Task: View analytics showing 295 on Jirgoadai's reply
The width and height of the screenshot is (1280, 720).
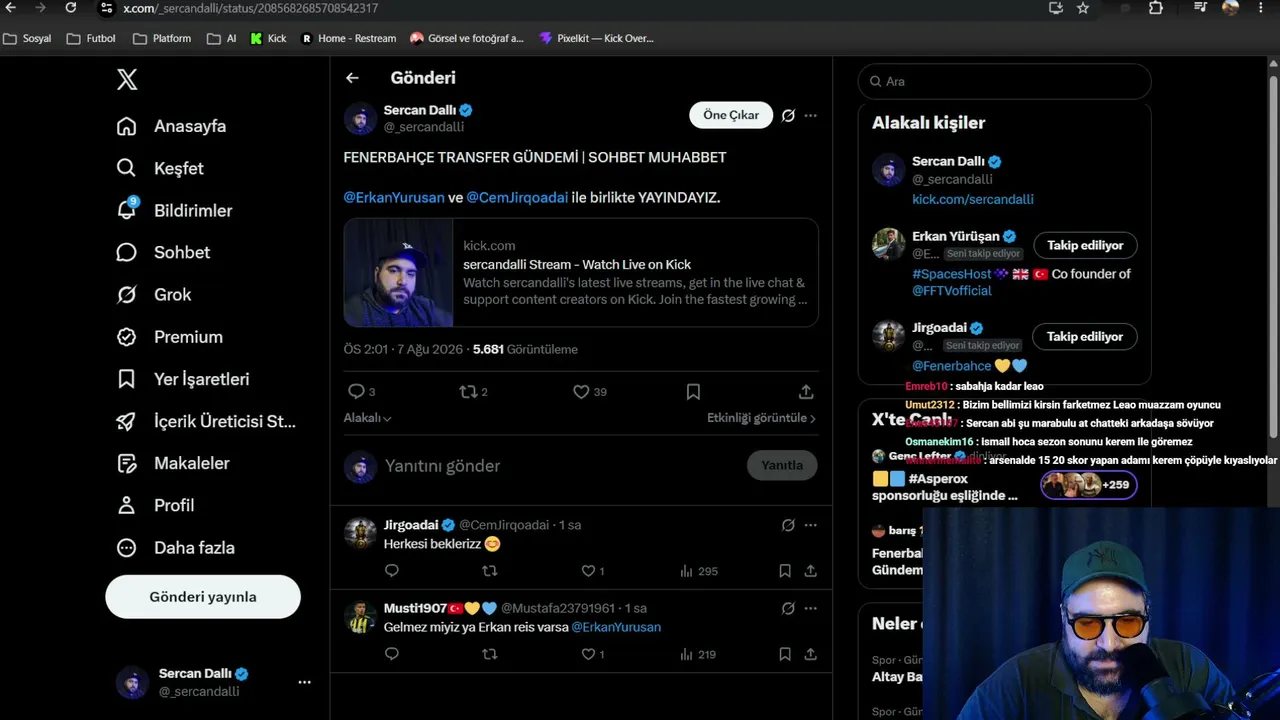Action: click(x=699, y=571)
